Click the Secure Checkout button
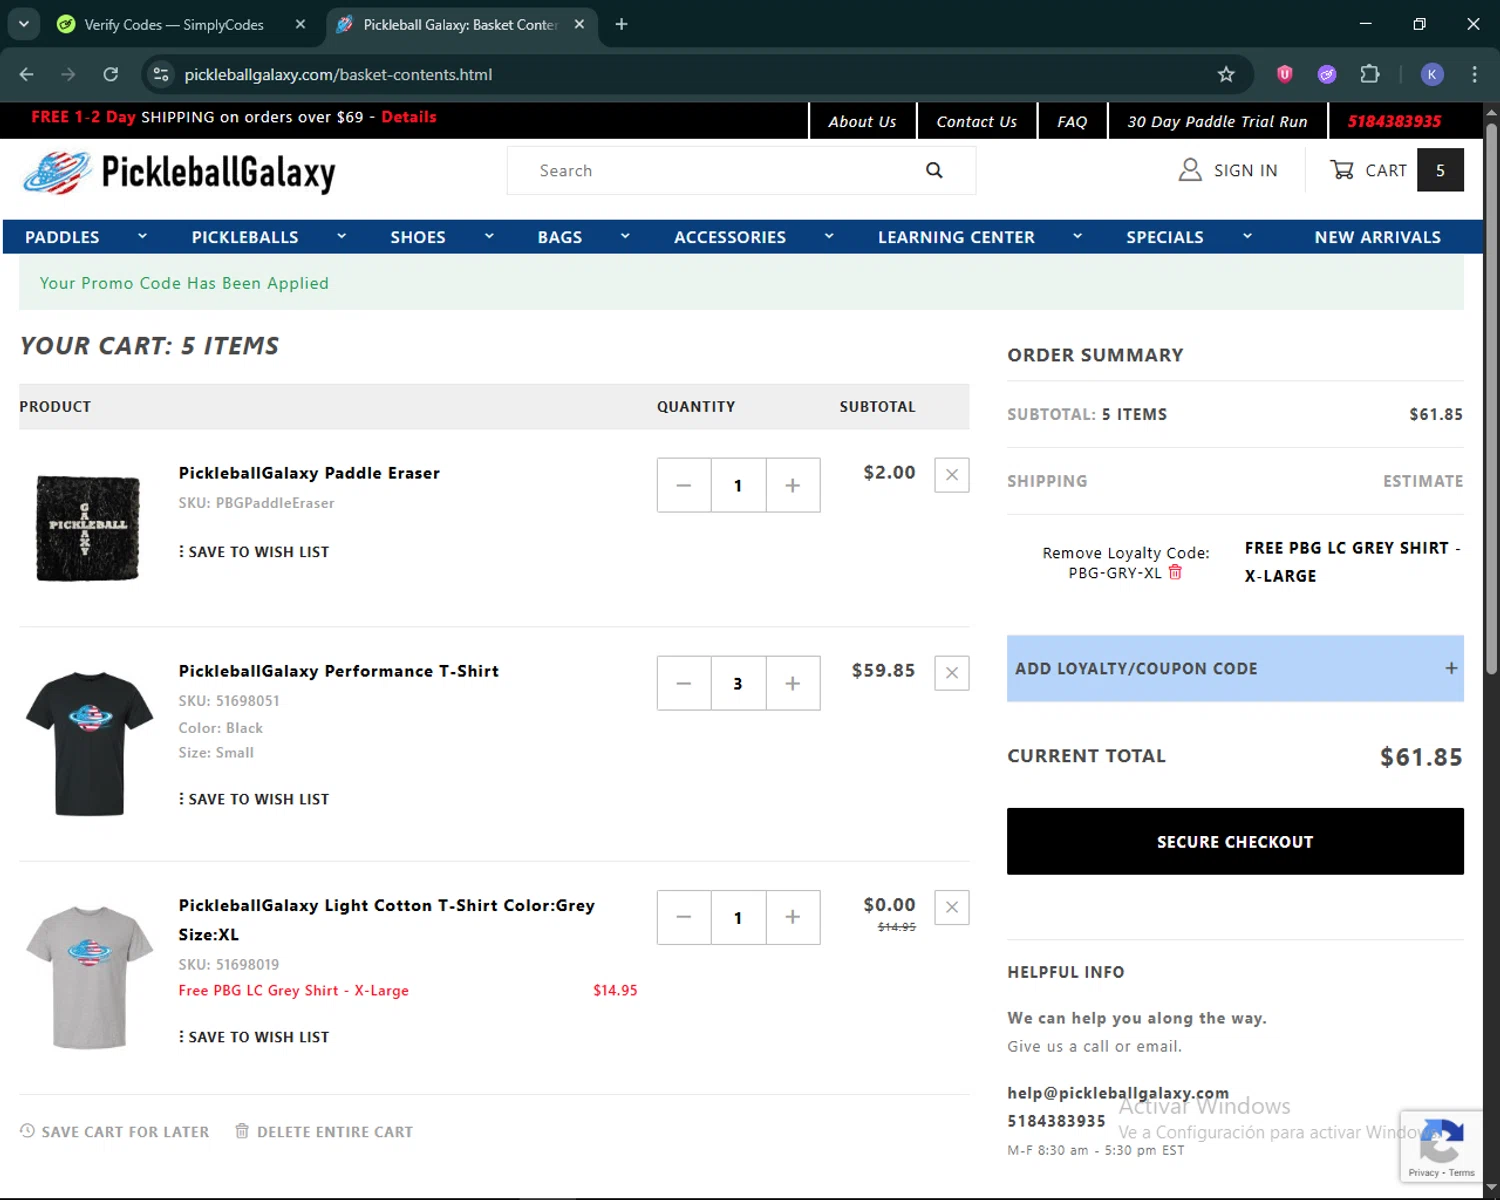This screenshot has height=1200, width=1500. 1235,841
